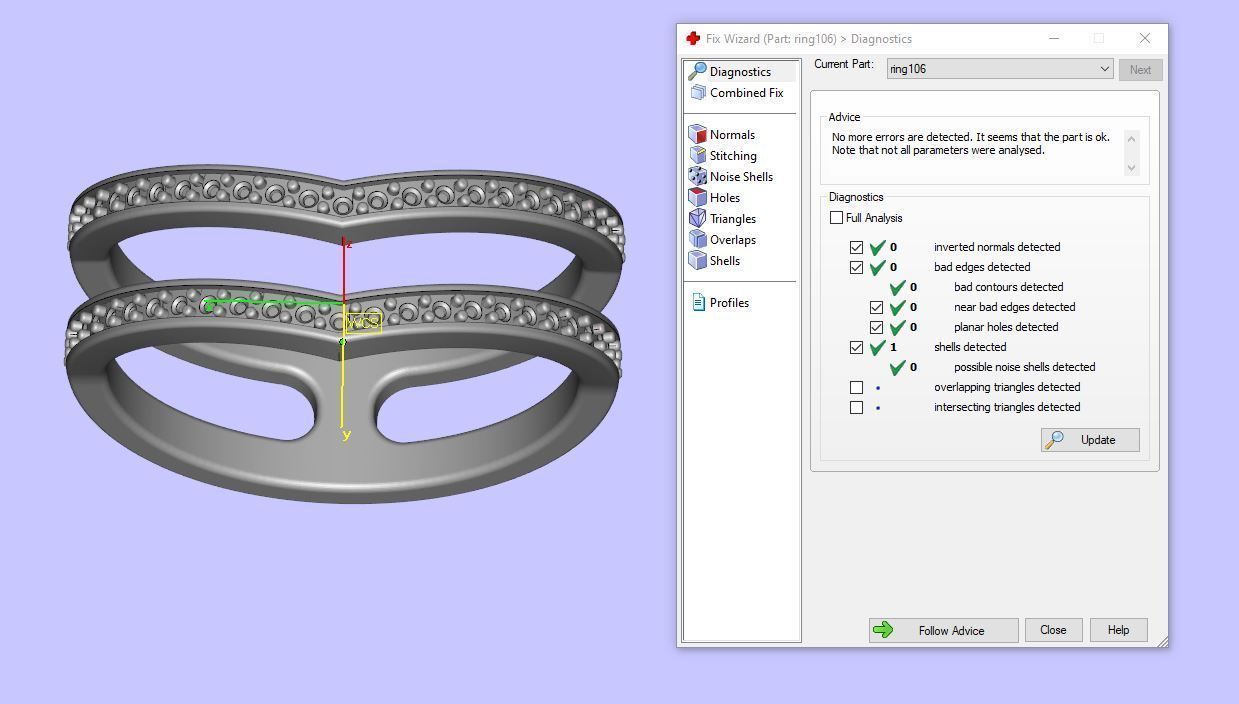The image size is (1239, 704).
Task: Open the Combined Fix icon
Action: pos(698,93)
